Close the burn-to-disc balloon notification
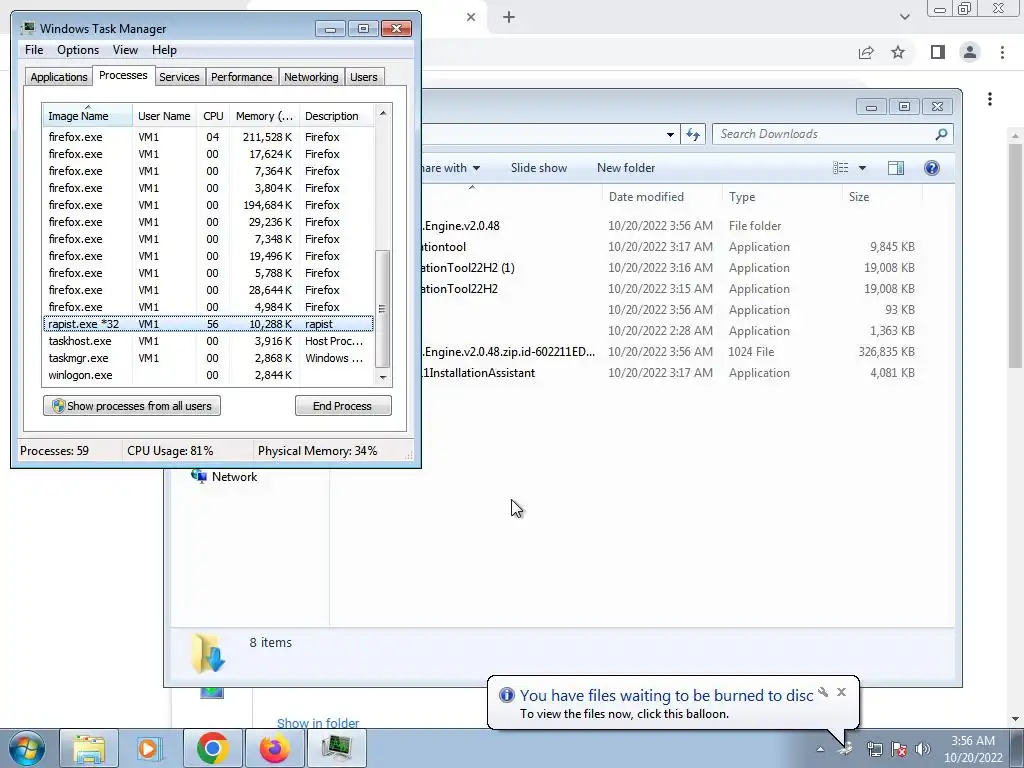The height and width of the screenshot is (768, 1024). tap(841, 692)
